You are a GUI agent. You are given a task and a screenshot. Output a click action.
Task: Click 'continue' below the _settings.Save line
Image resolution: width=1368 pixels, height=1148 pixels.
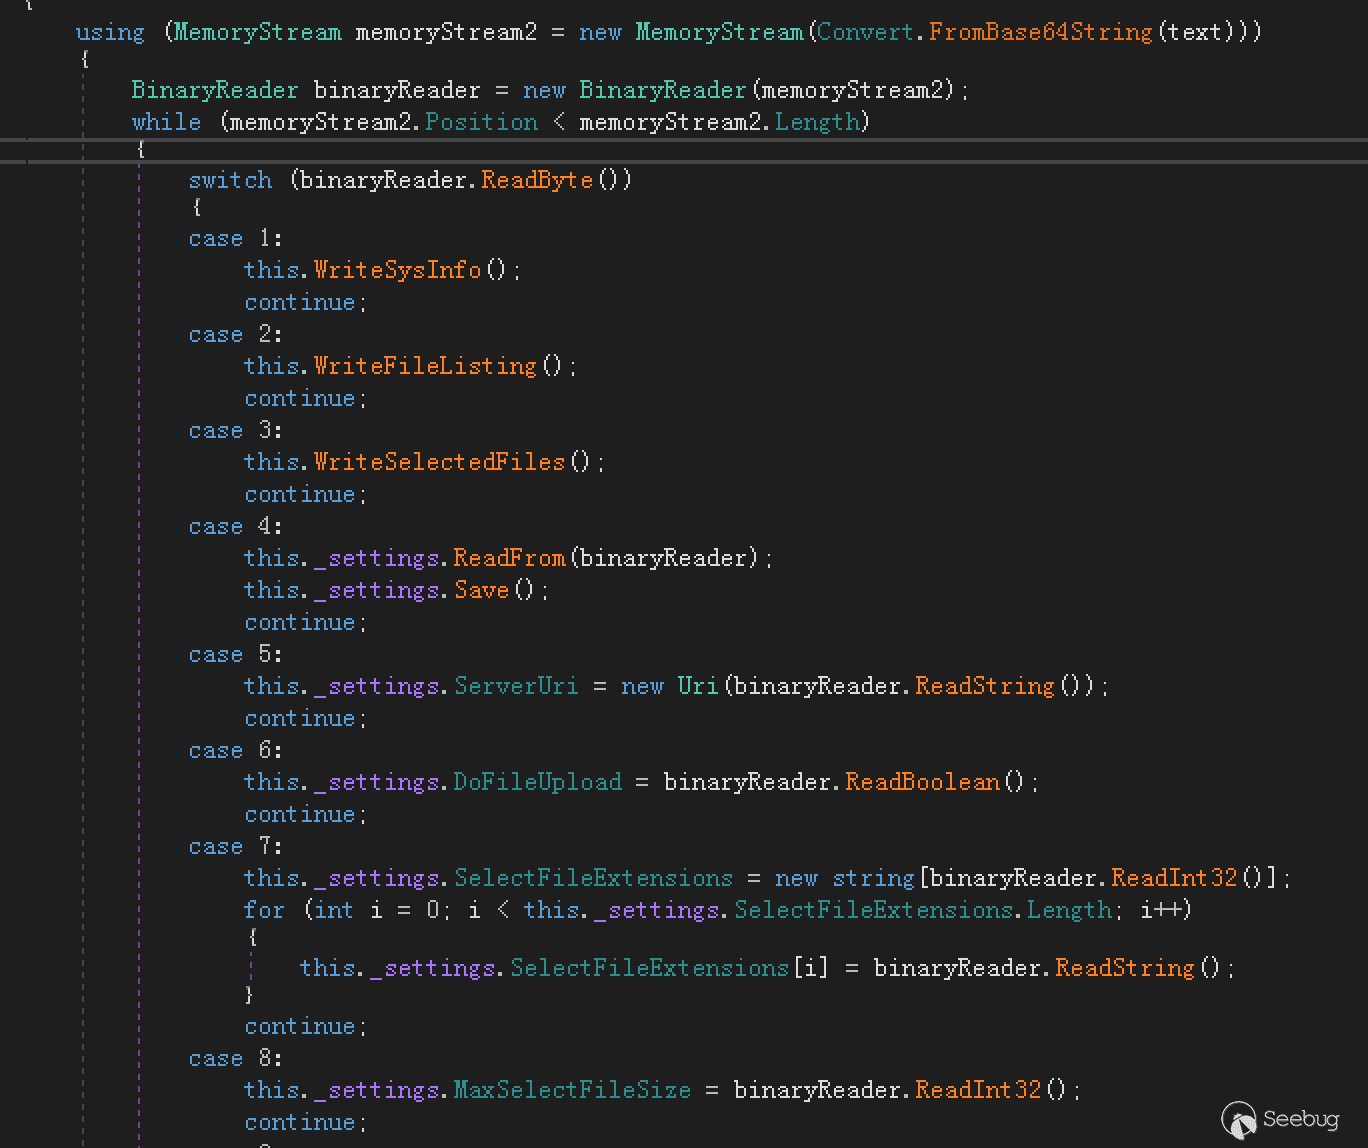(300, 622)
